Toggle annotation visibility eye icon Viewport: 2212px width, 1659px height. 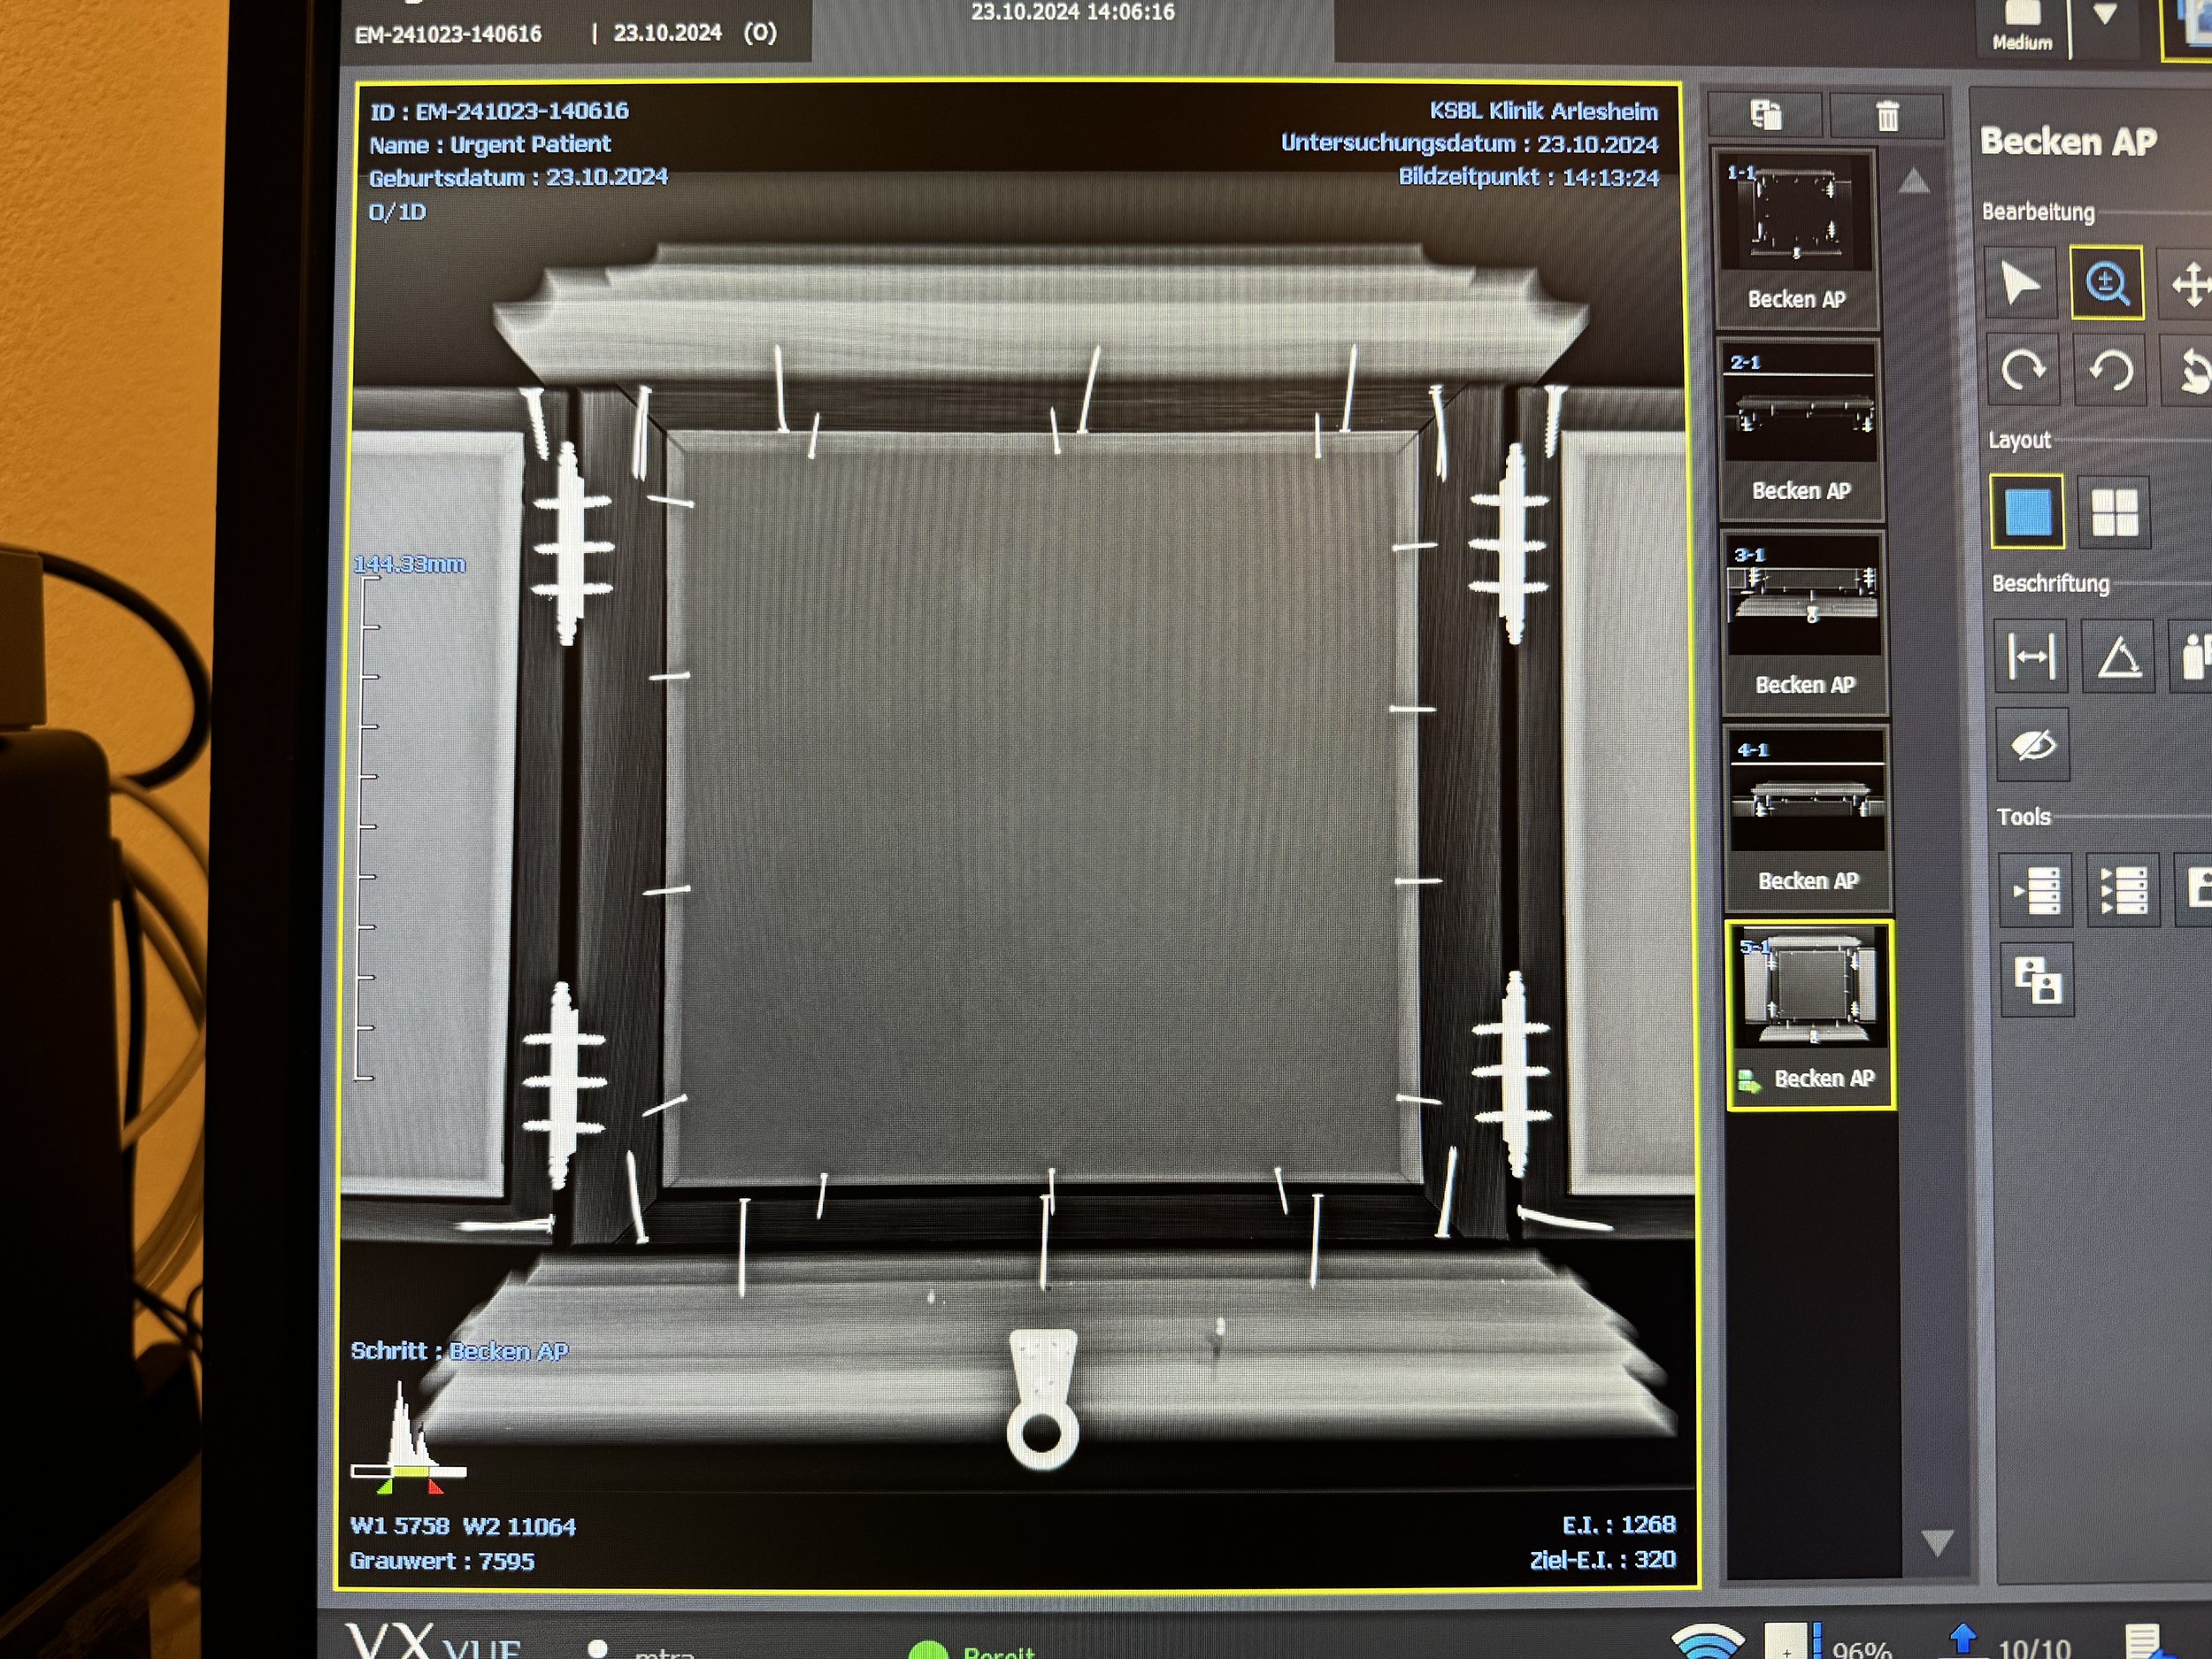point(2033,744)
